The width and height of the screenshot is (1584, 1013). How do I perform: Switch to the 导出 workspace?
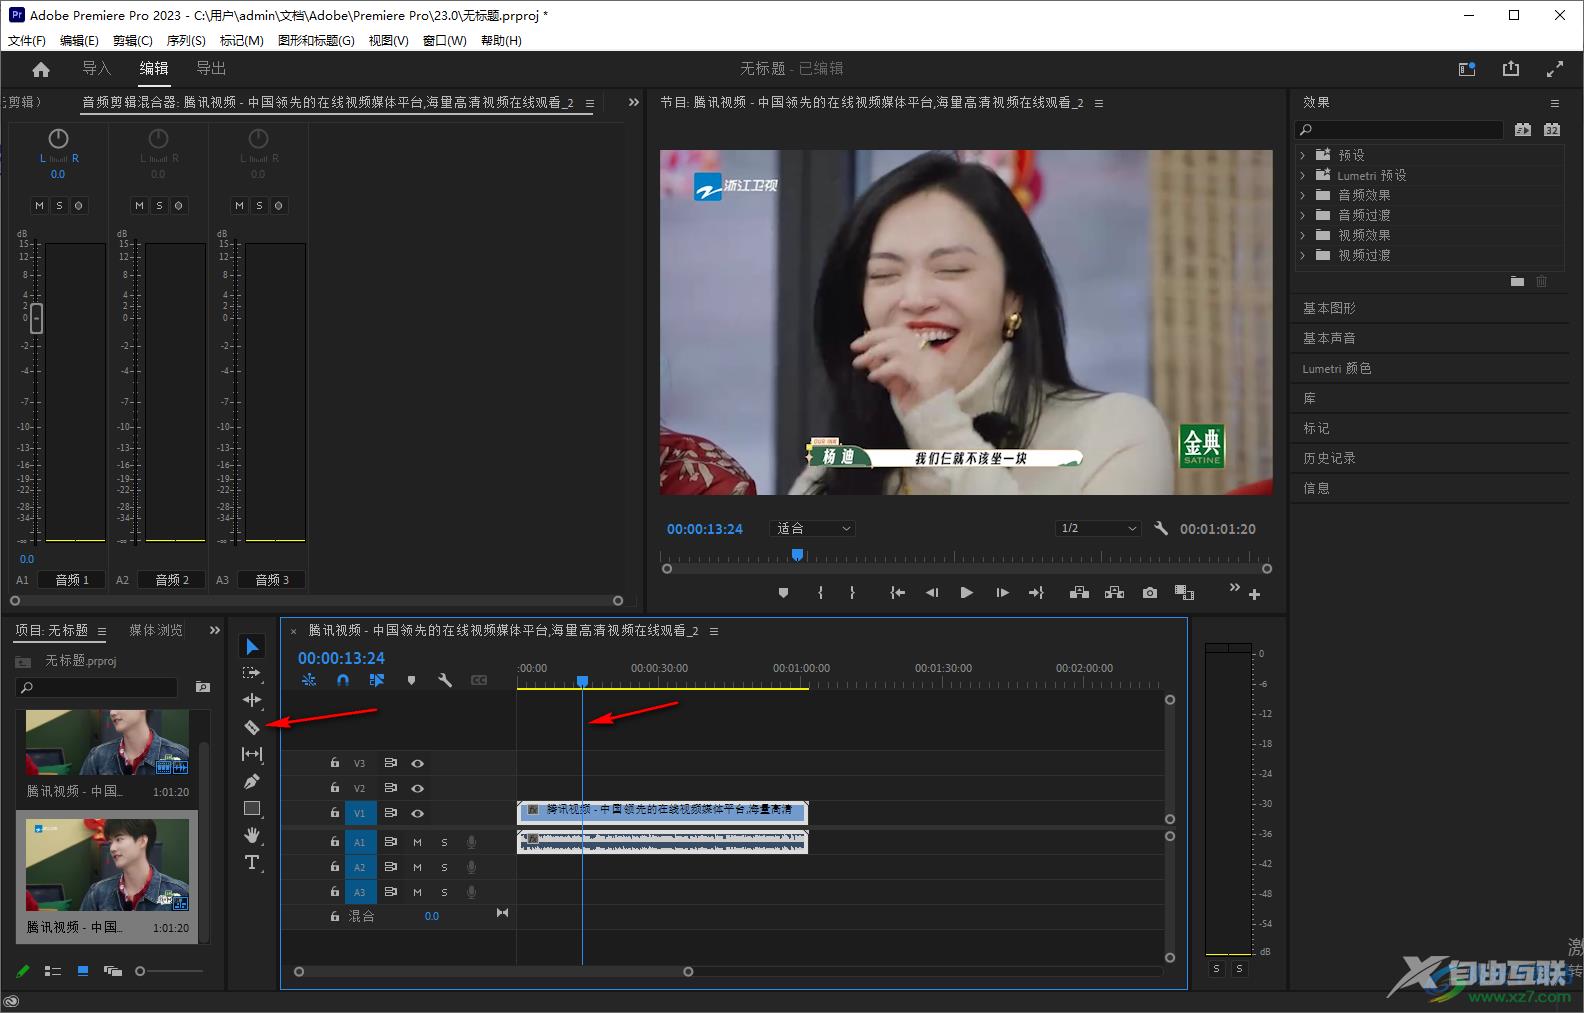(211, 68)
